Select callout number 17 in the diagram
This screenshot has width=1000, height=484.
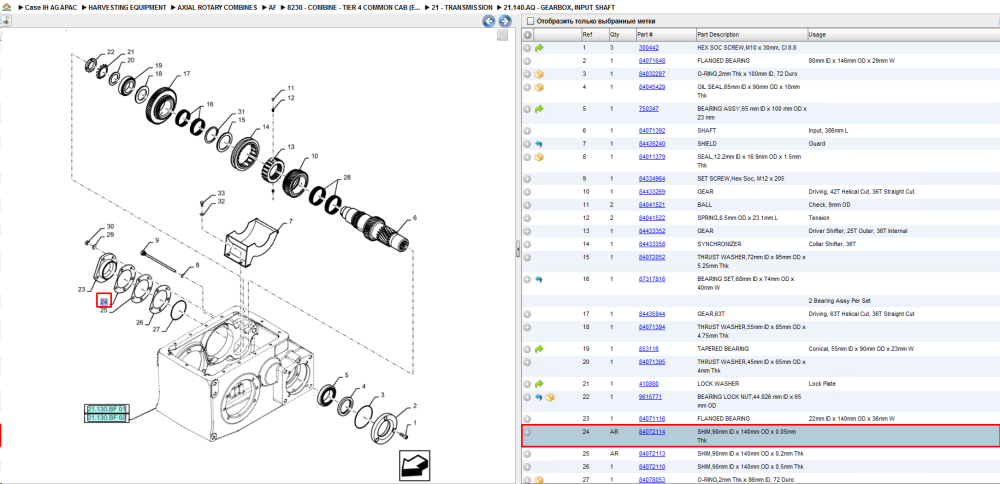[x=186, y=74]
